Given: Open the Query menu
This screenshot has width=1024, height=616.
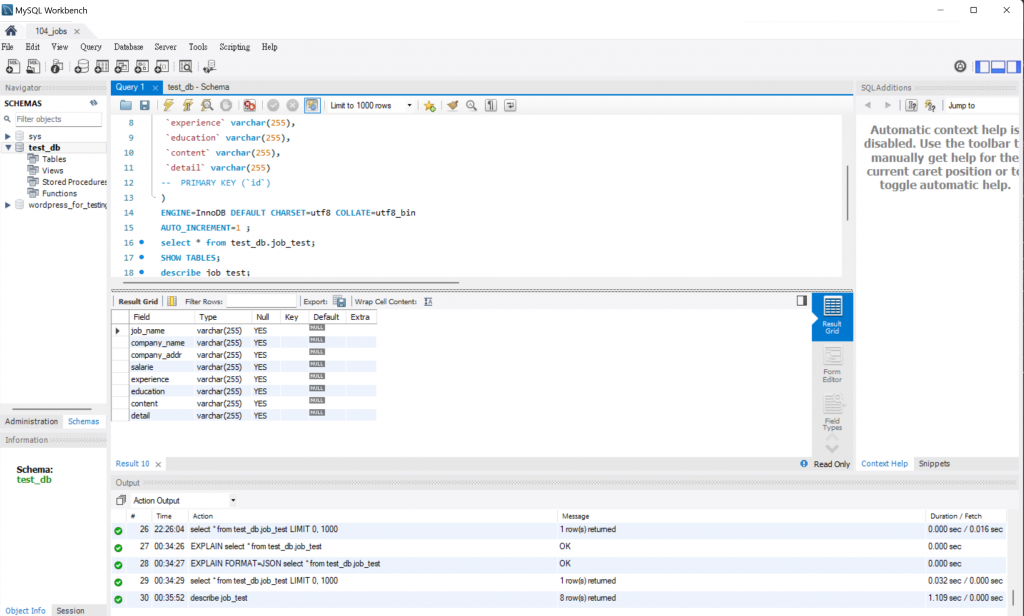Looking at the screenshot, I should tap(91, 47).
